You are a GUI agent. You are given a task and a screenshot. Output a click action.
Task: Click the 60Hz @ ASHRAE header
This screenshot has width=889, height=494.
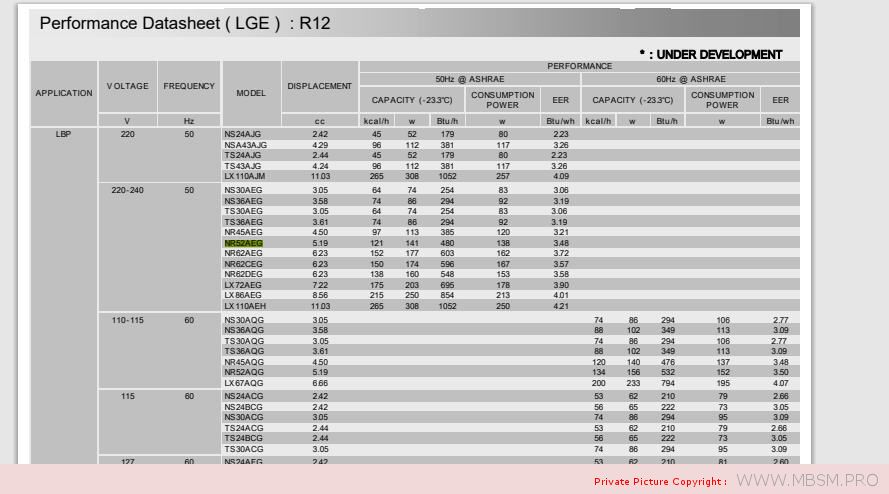(x=690, y=79)
